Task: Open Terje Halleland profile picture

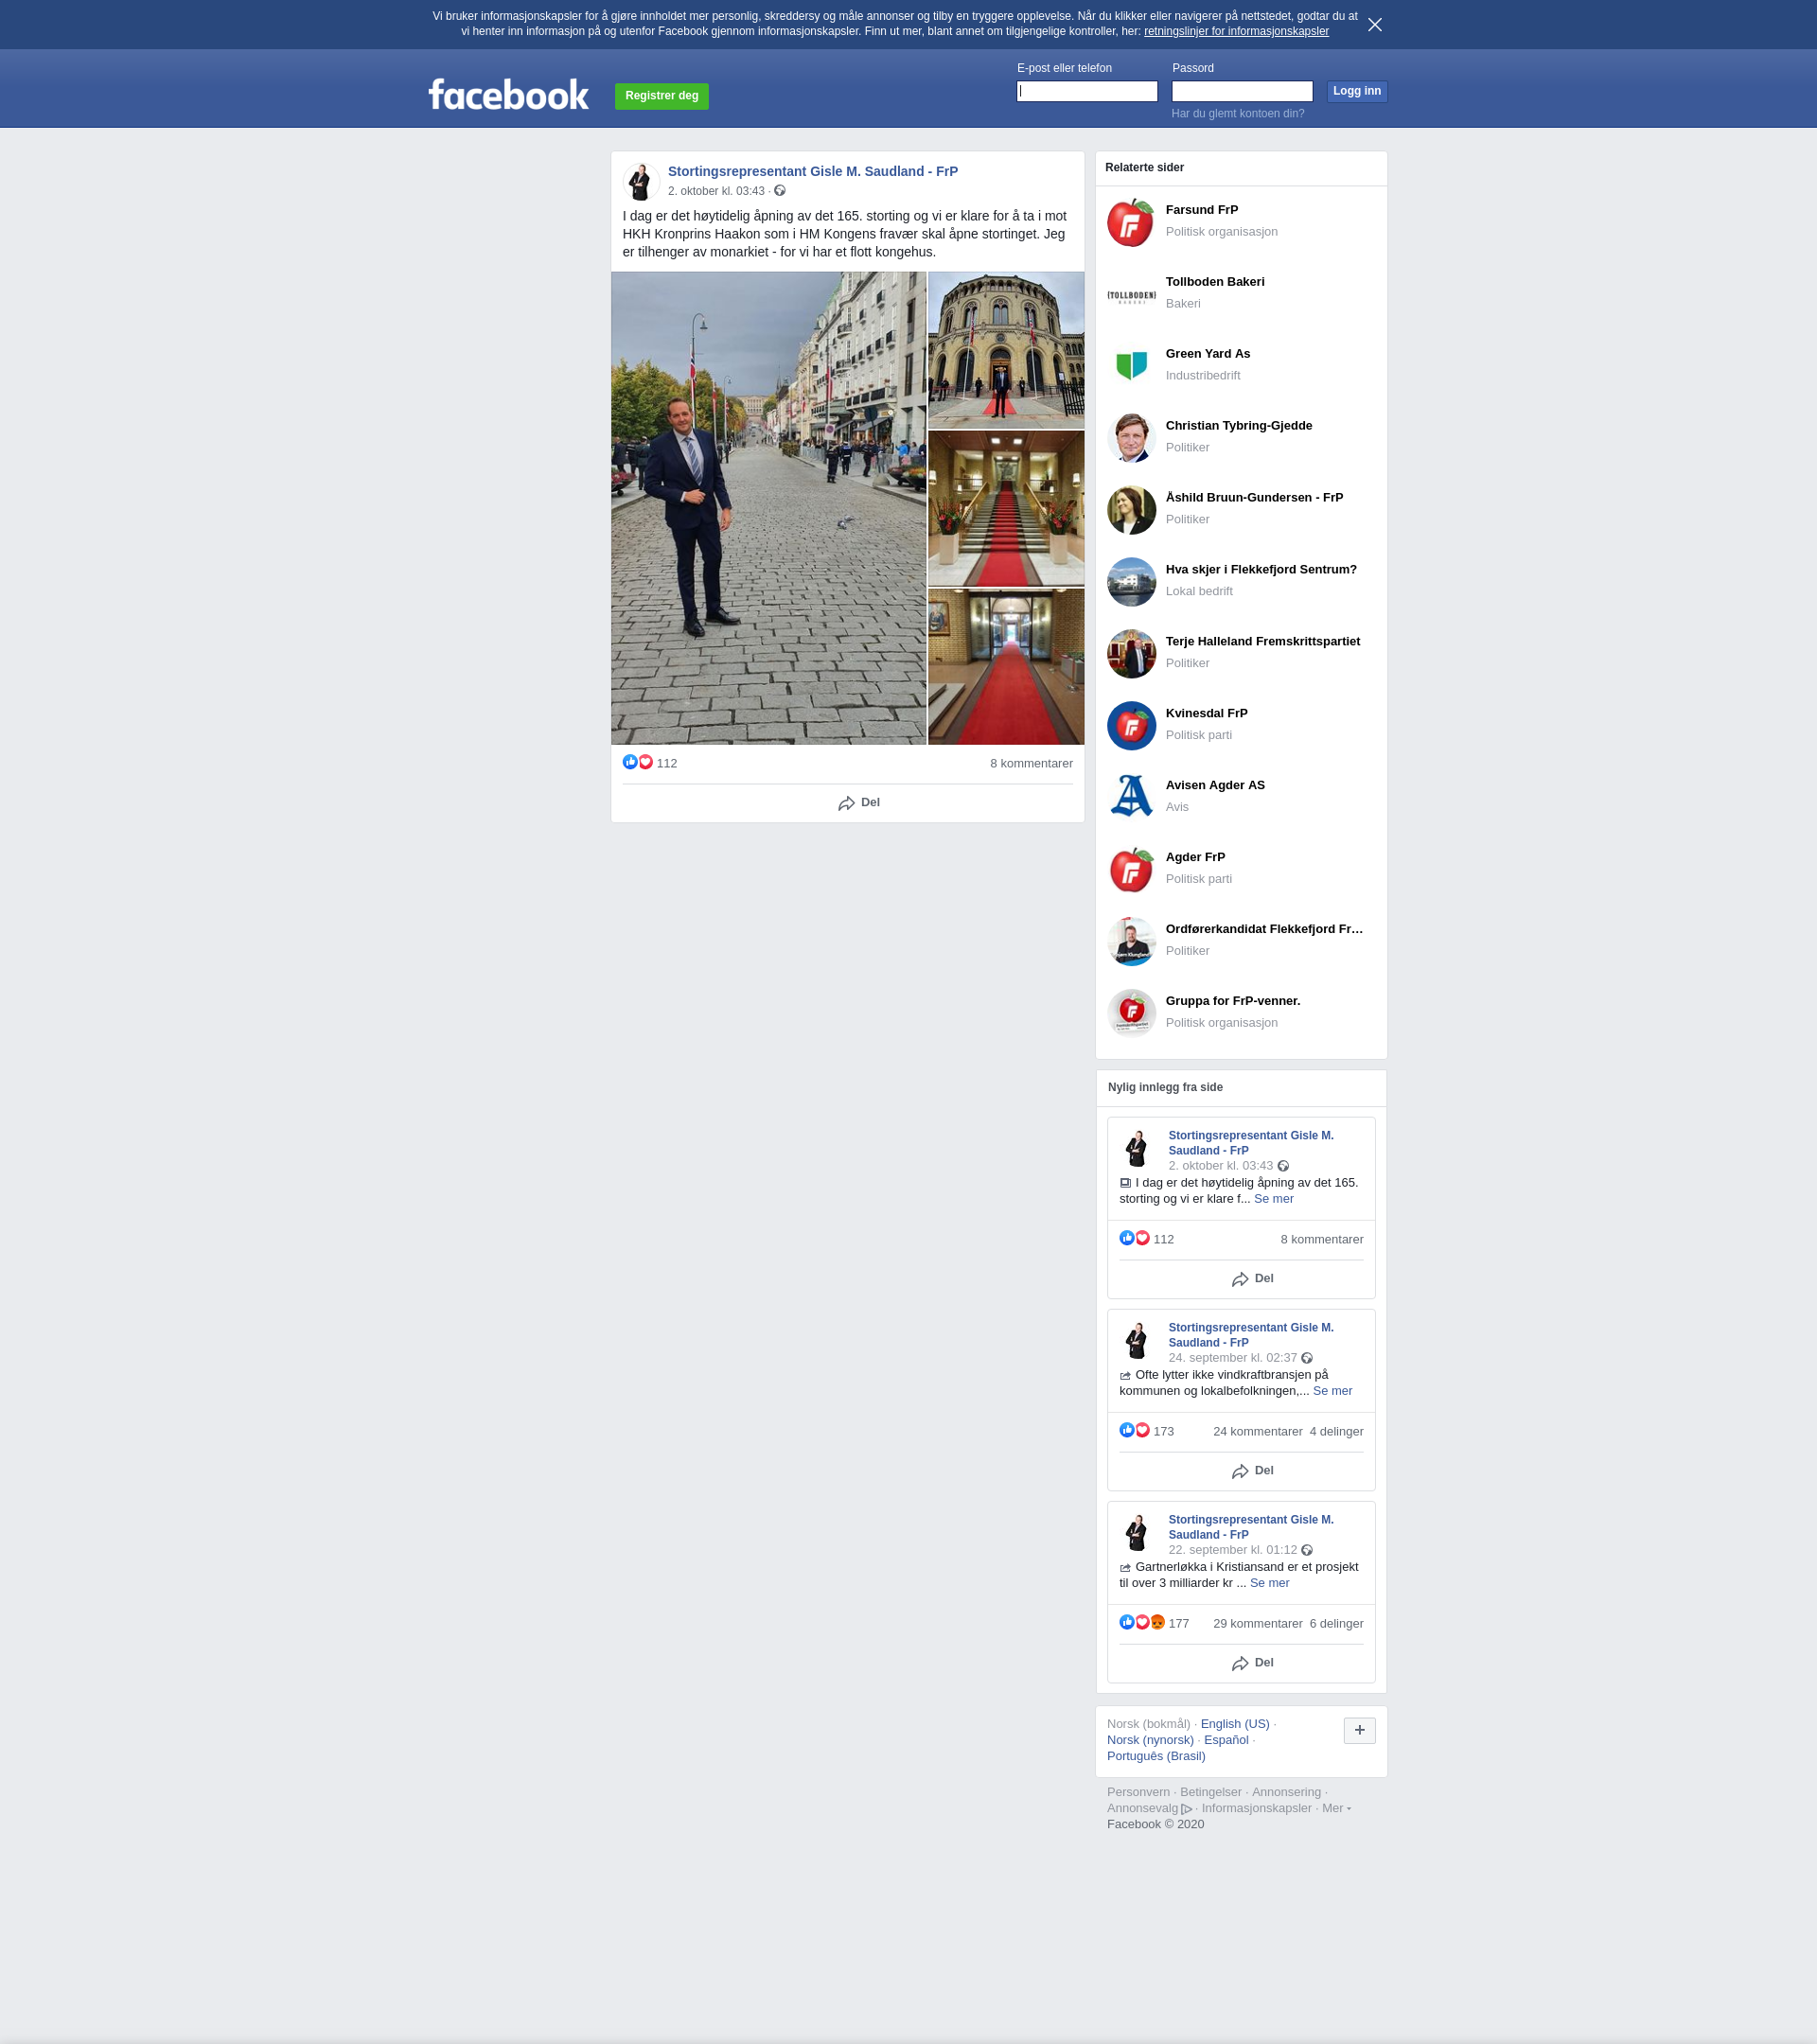Action: click(x=1131, y=654)
